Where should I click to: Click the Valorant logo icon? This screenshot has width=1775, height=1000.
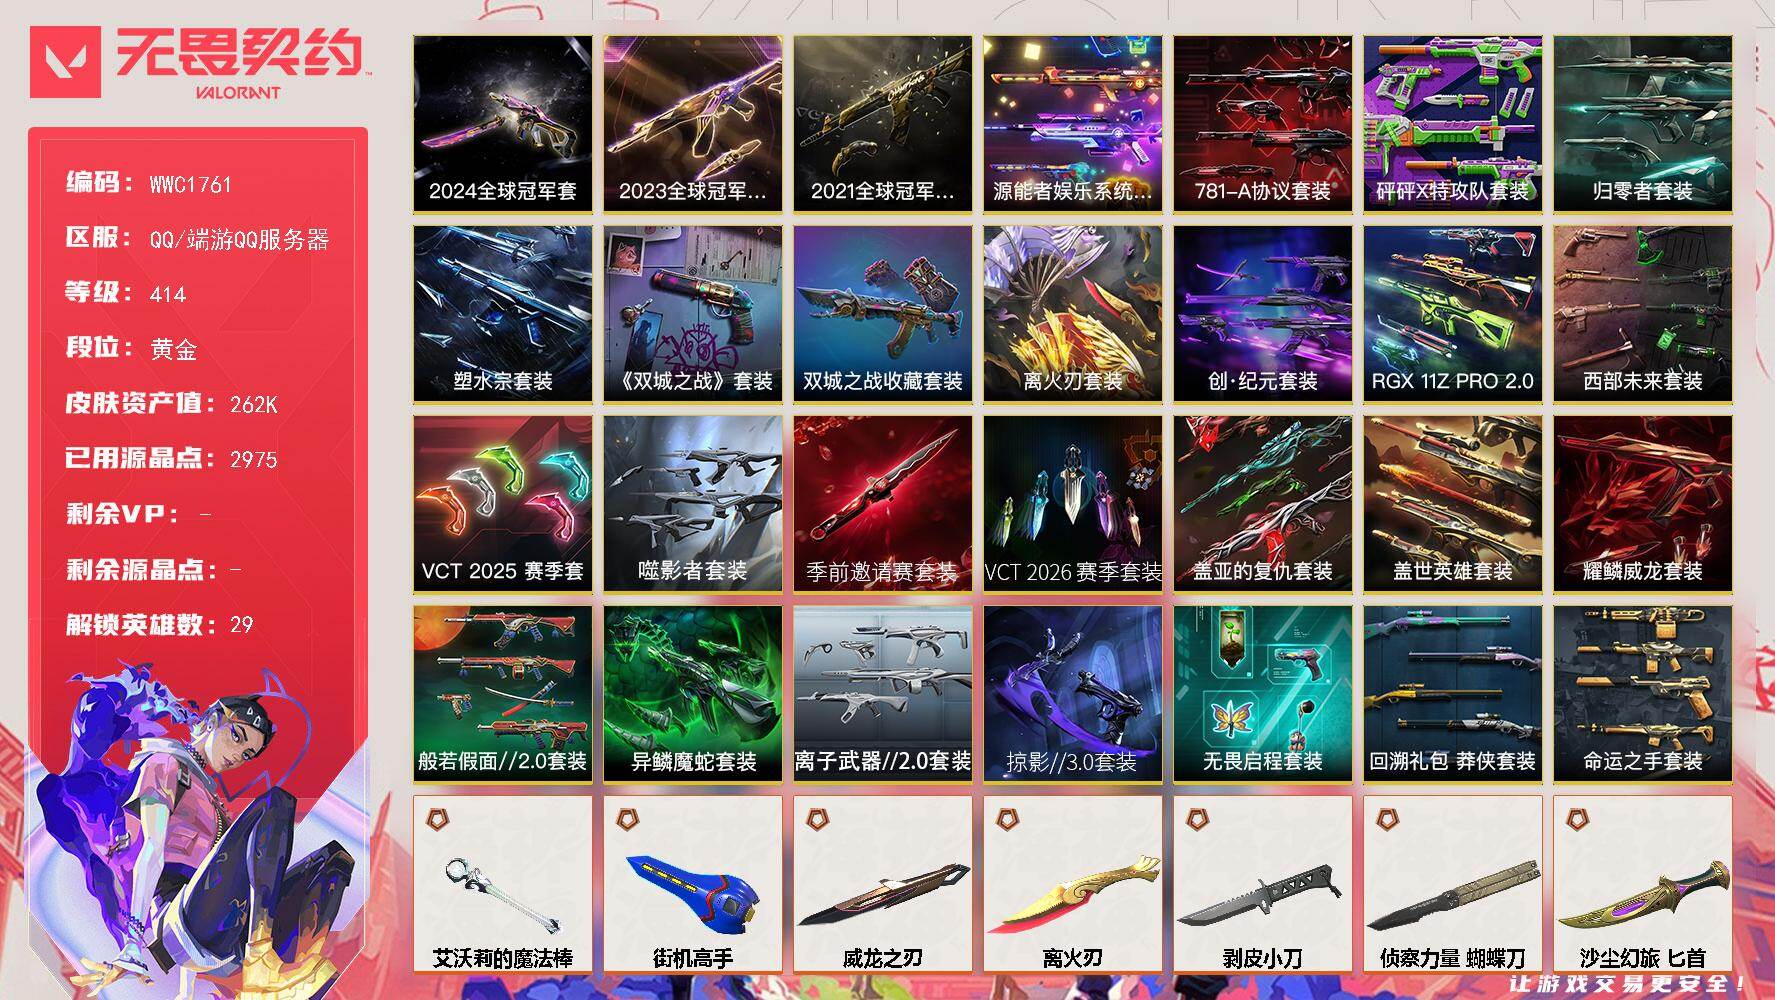65,62
